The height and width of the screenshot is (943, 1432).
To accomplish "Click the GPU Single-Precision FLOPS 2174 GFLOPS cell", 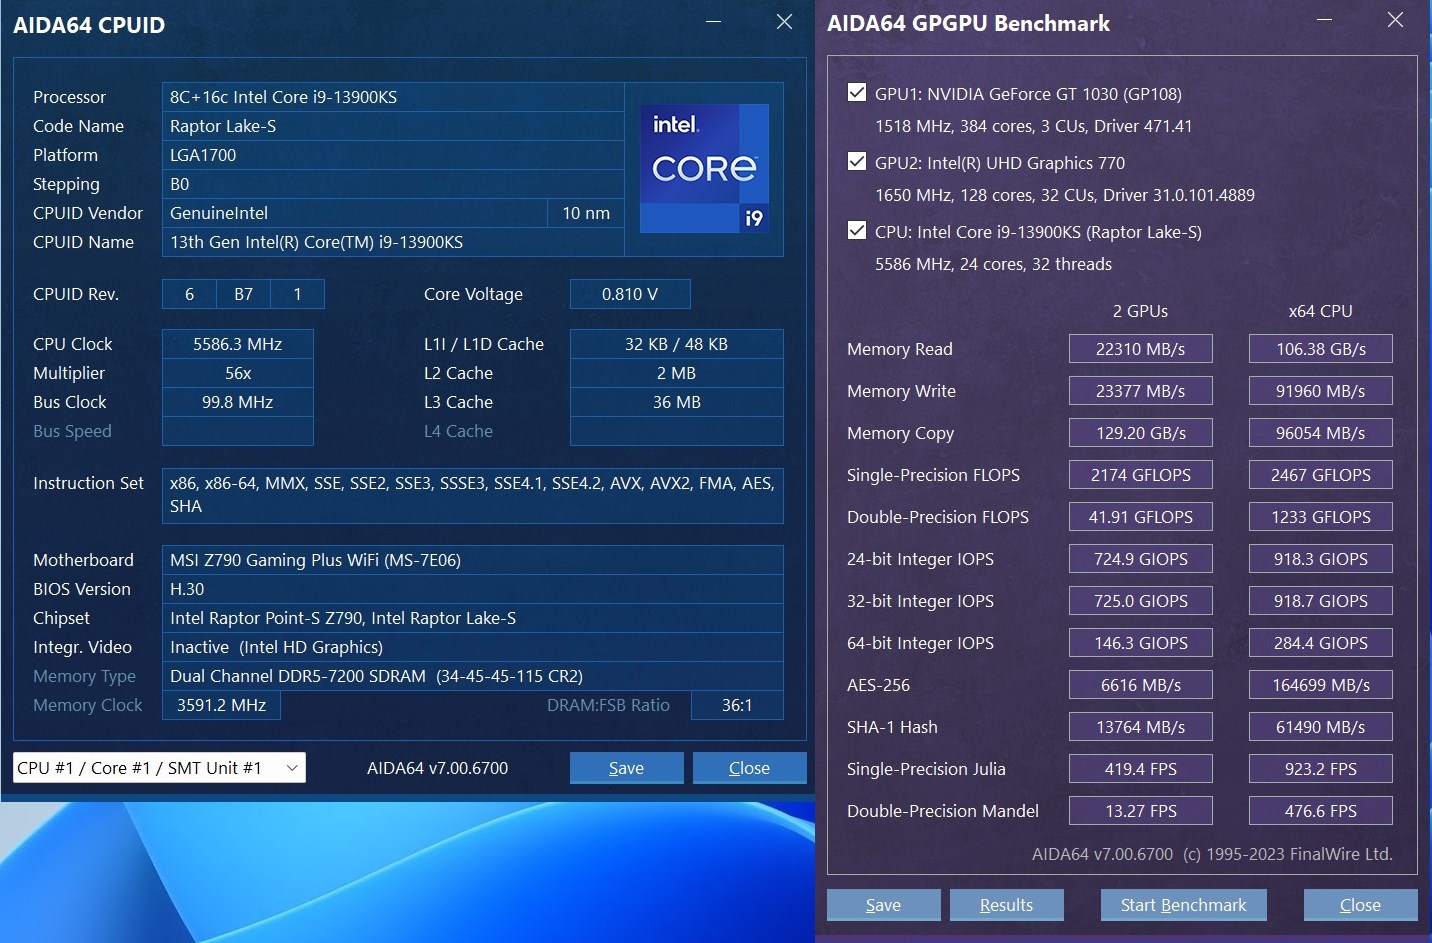I will pos(1140,475).
